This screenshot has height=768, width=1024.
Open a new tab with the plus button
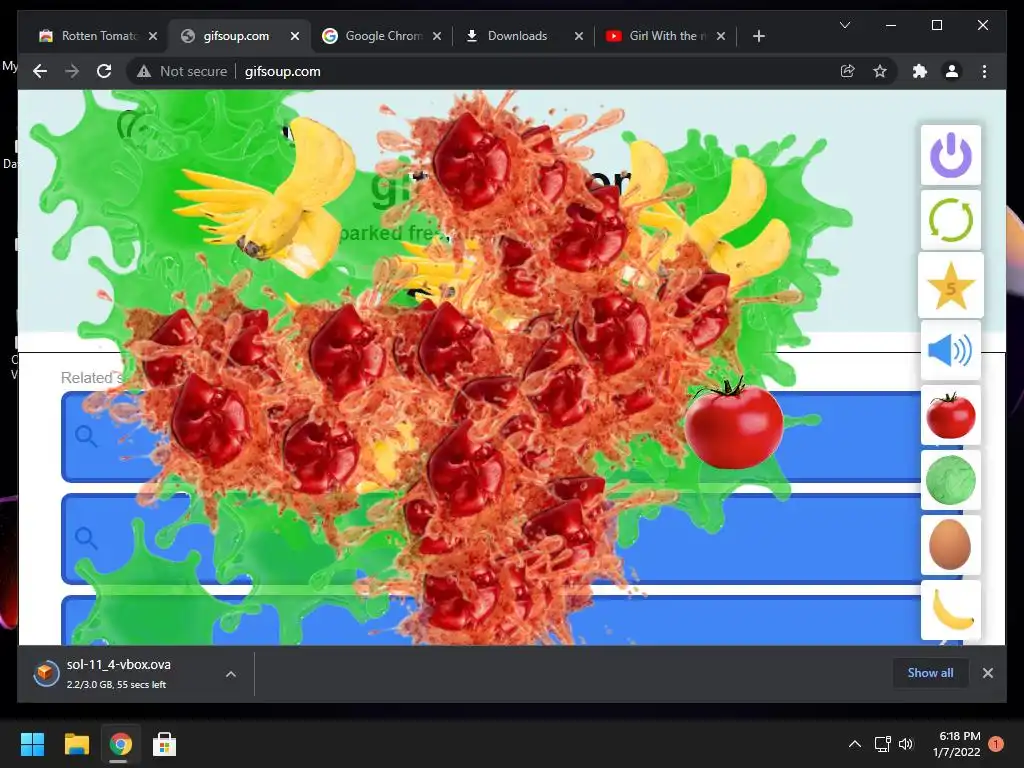click(758, 36)
